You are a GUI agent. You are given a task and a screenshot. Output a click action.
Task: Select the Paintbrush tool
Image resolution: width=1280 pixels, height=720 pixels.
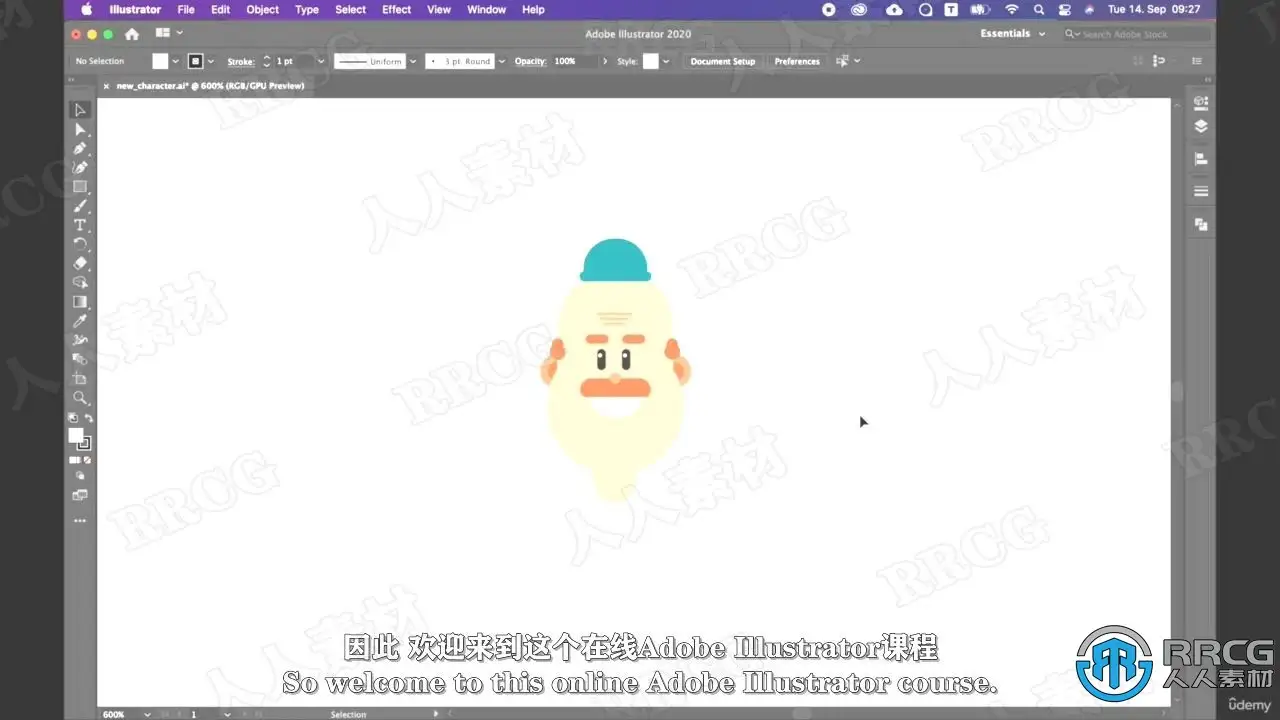(x=80, y=206)
